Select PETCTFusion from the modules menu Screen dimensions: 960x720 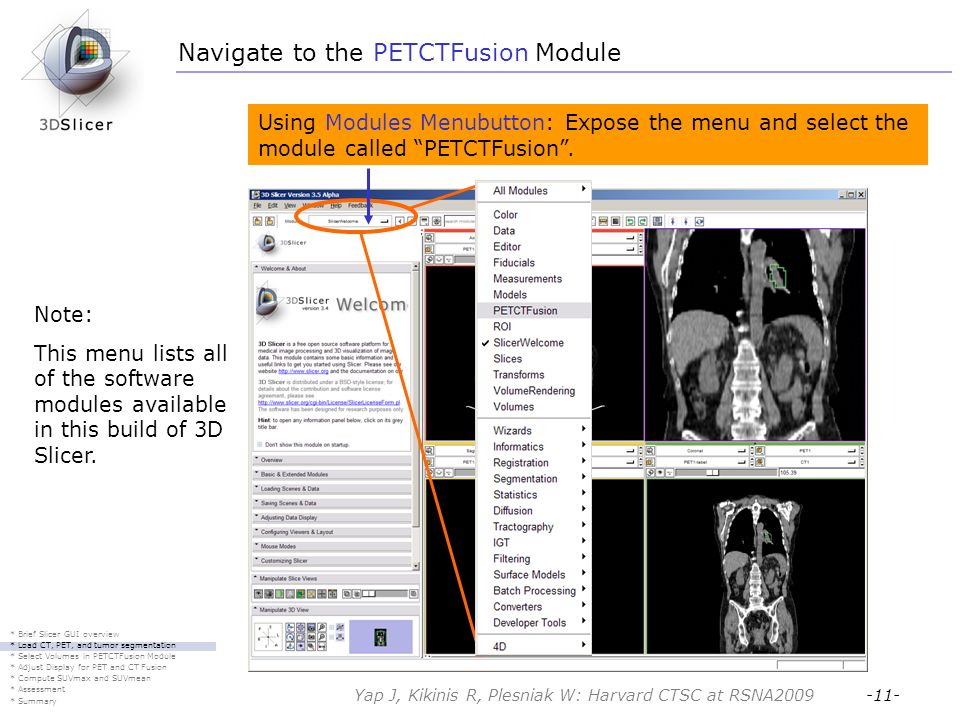(533, 310)
